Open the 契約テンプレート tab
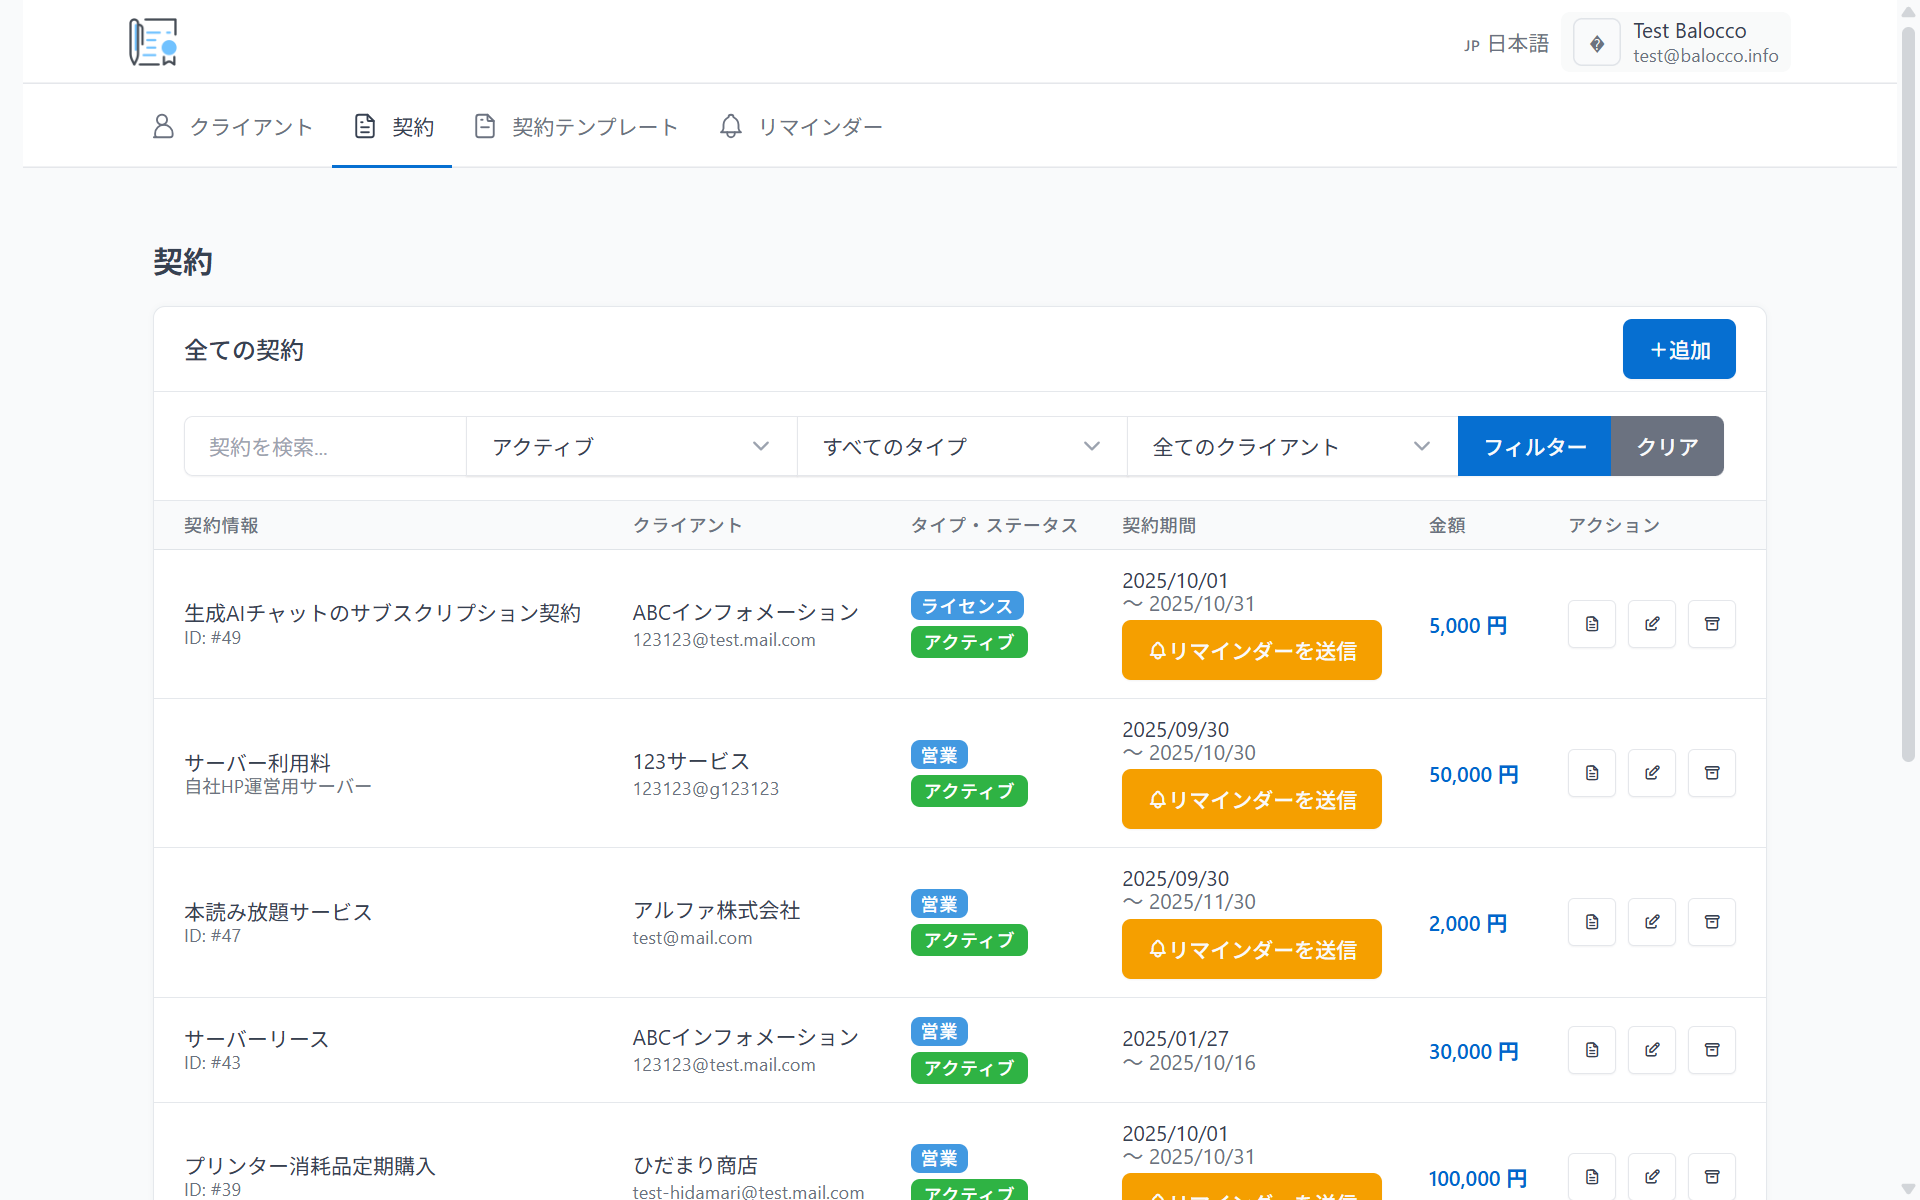 (576, 127)
